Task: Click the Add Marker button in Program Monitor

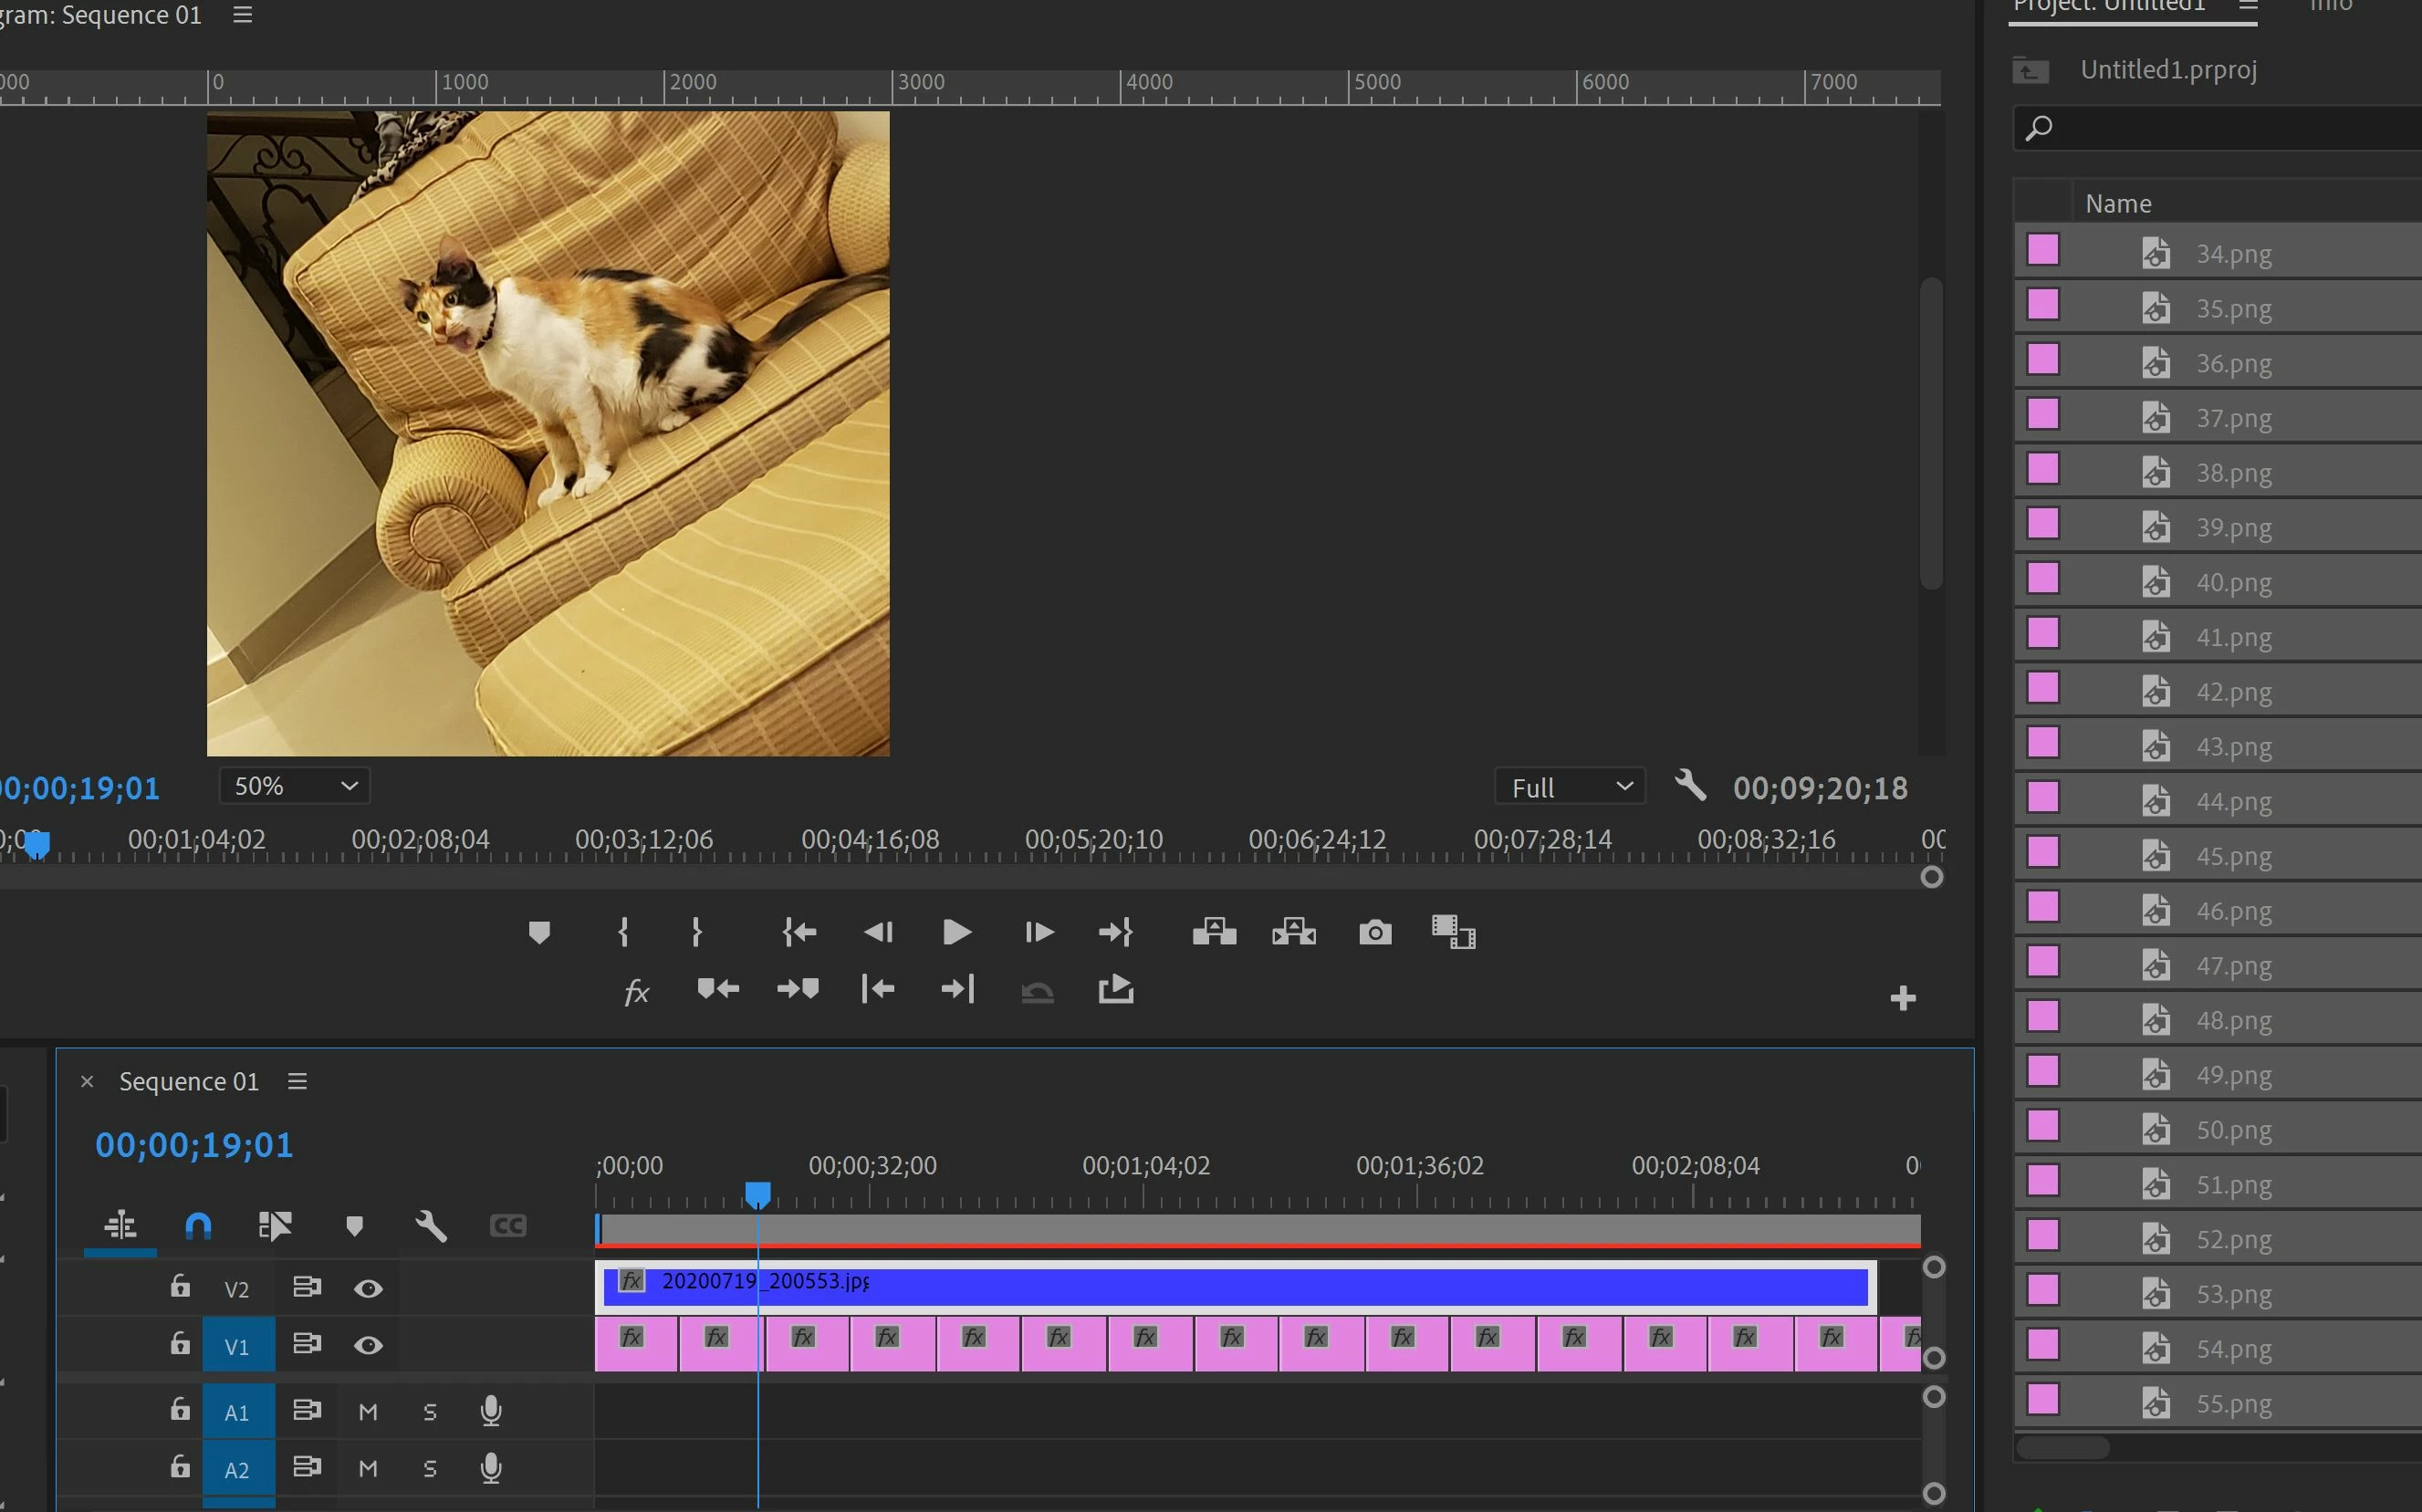Action: point(539,932)
